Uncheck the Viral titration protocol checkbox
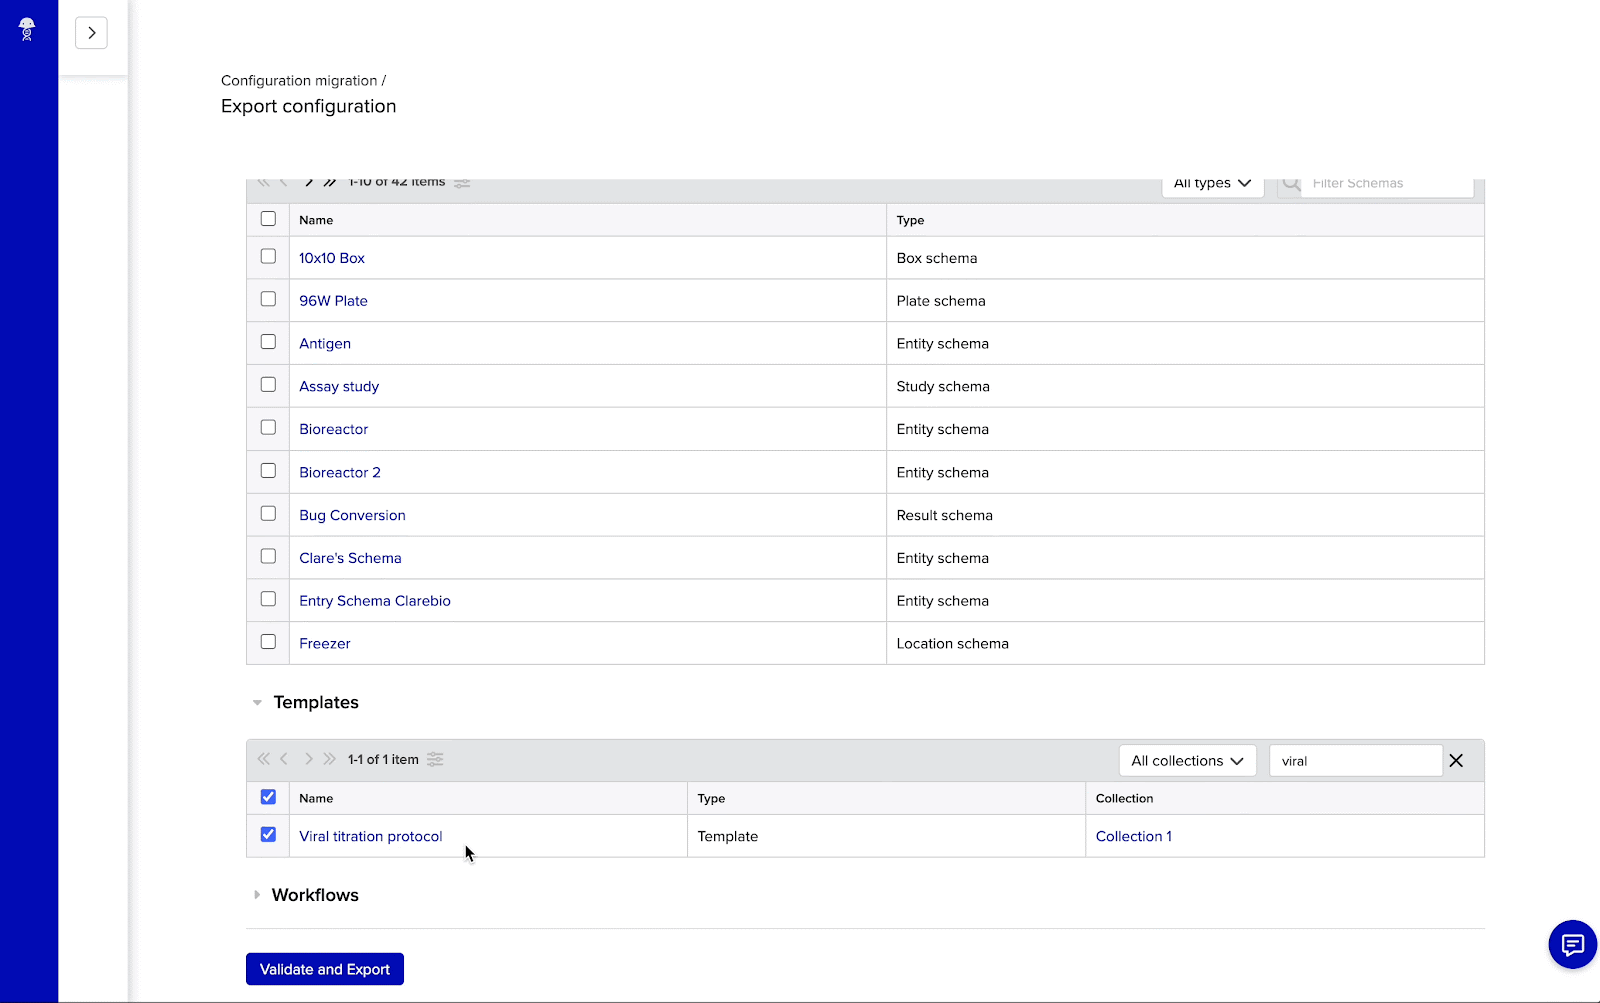Image resolution: width=1600 pixels, height=1003 pixels. pyautogui.click(x=267, y=833)
